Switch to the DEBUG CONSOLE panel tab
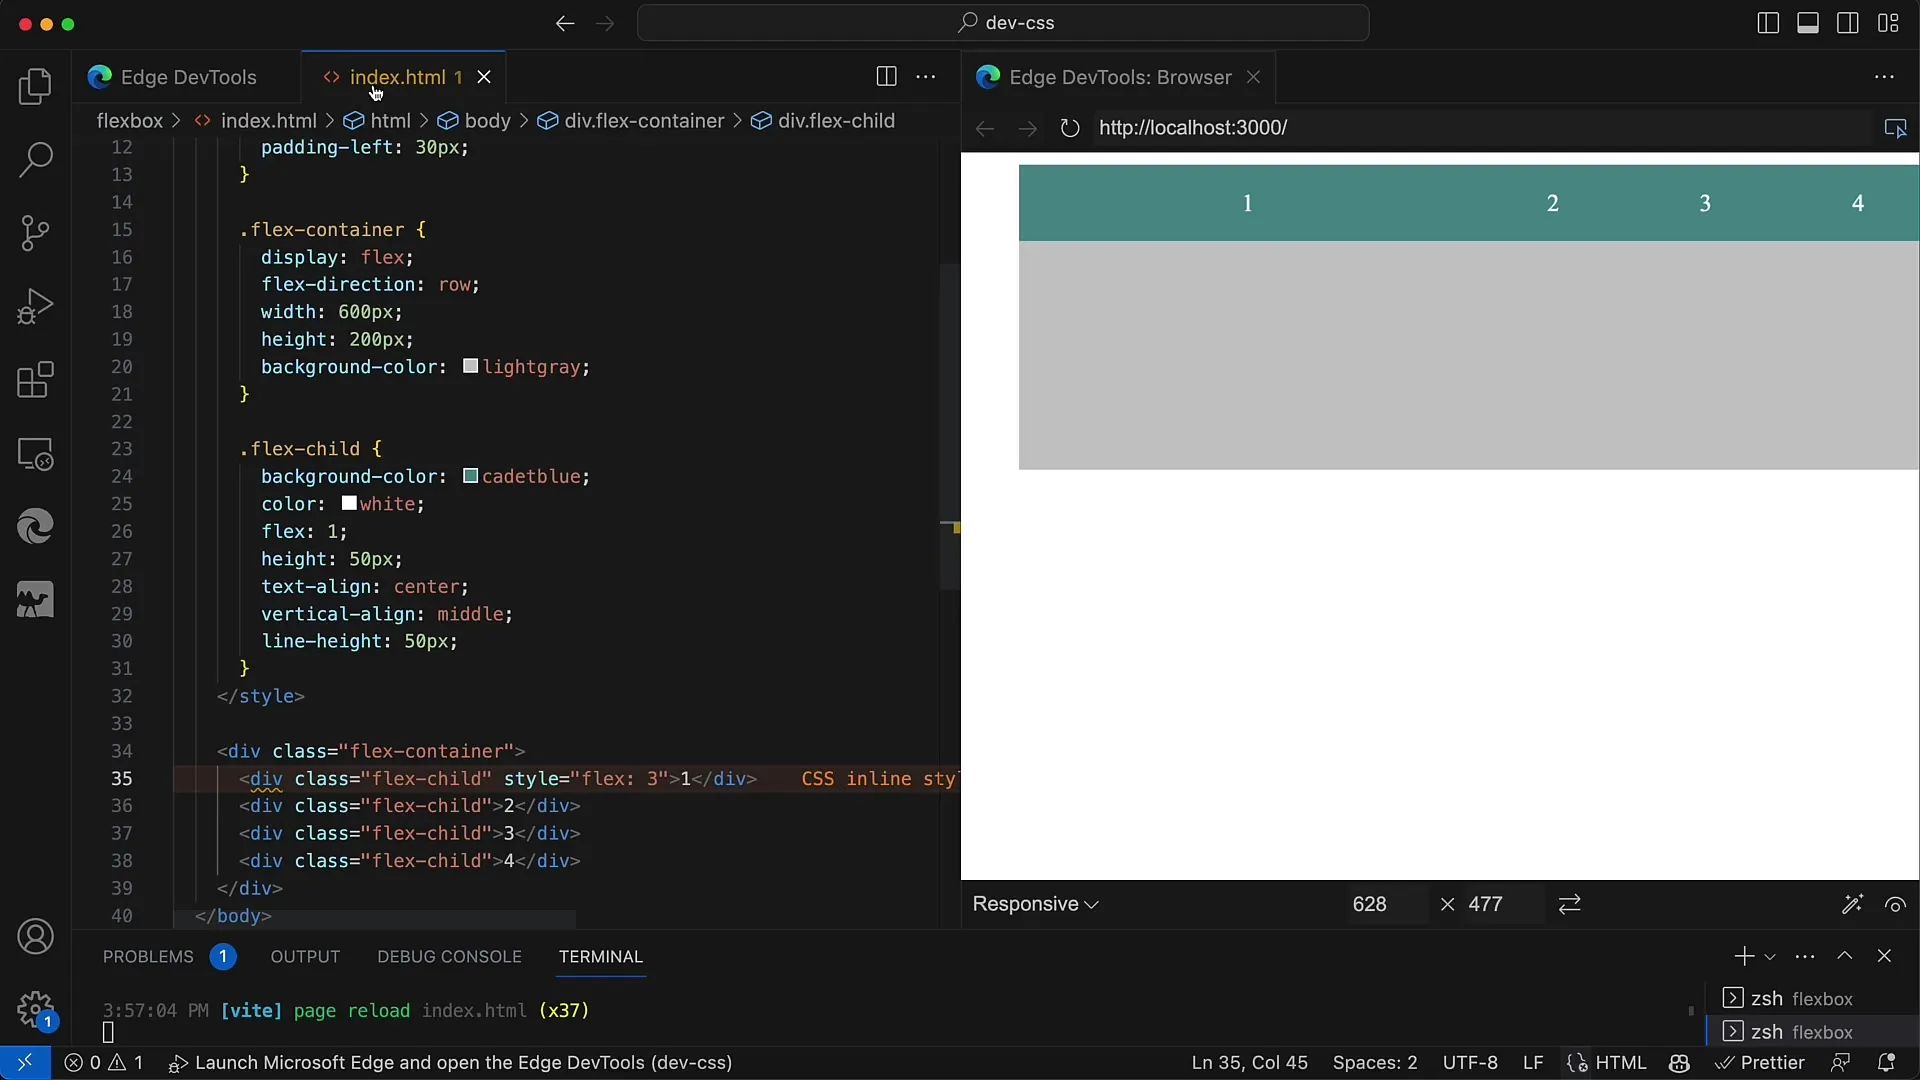Screen dimensions: 1920x1080 (449, 957)
